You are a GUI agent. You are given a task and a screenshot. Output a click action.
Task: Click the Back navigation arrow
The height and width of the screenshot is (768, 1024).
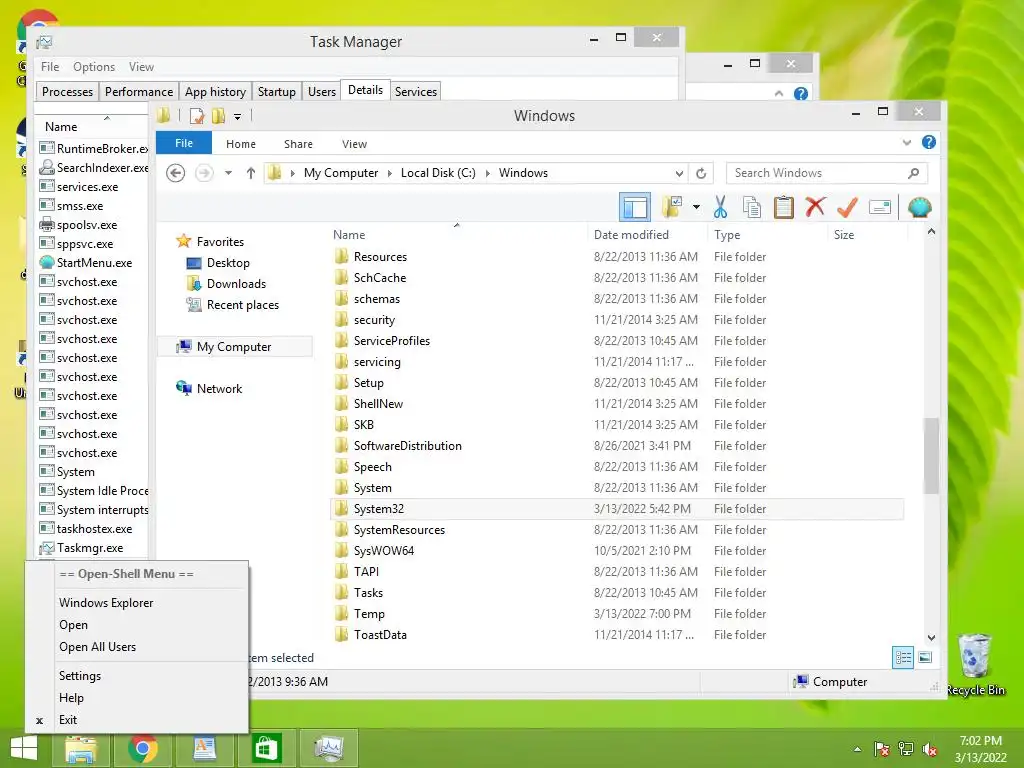pos(175,173)
